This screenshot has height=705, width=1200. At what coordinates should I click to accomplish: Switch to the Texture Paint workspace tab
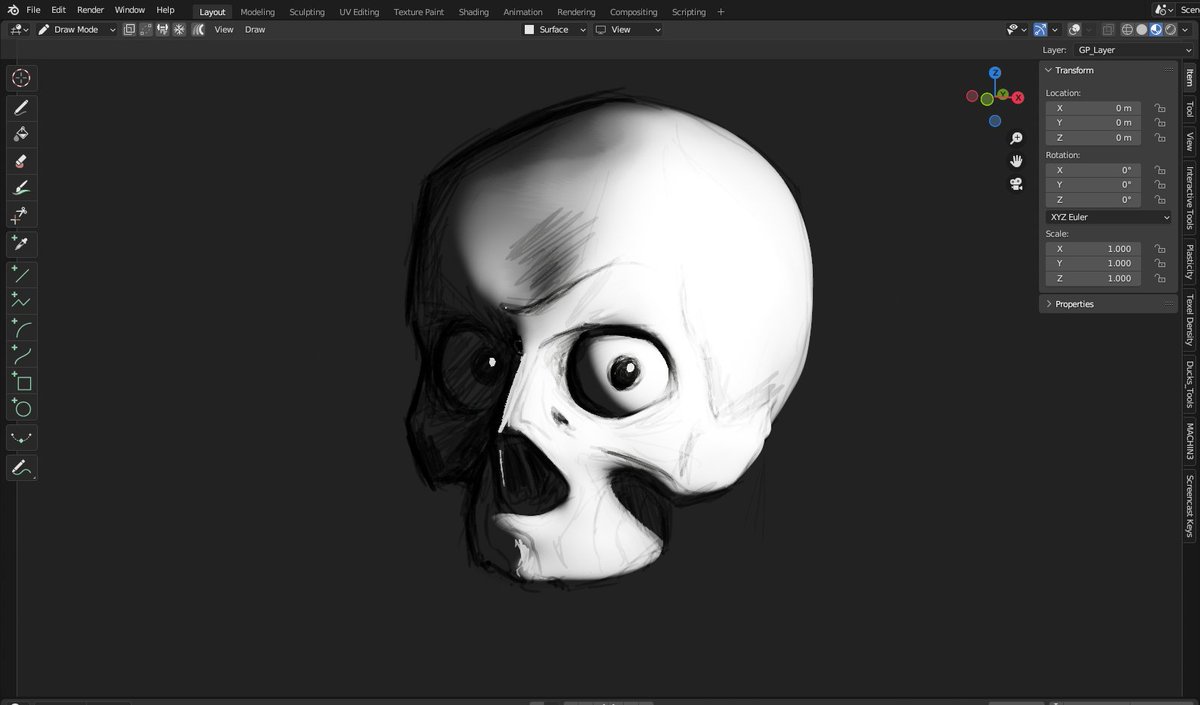tap(420, 12)
